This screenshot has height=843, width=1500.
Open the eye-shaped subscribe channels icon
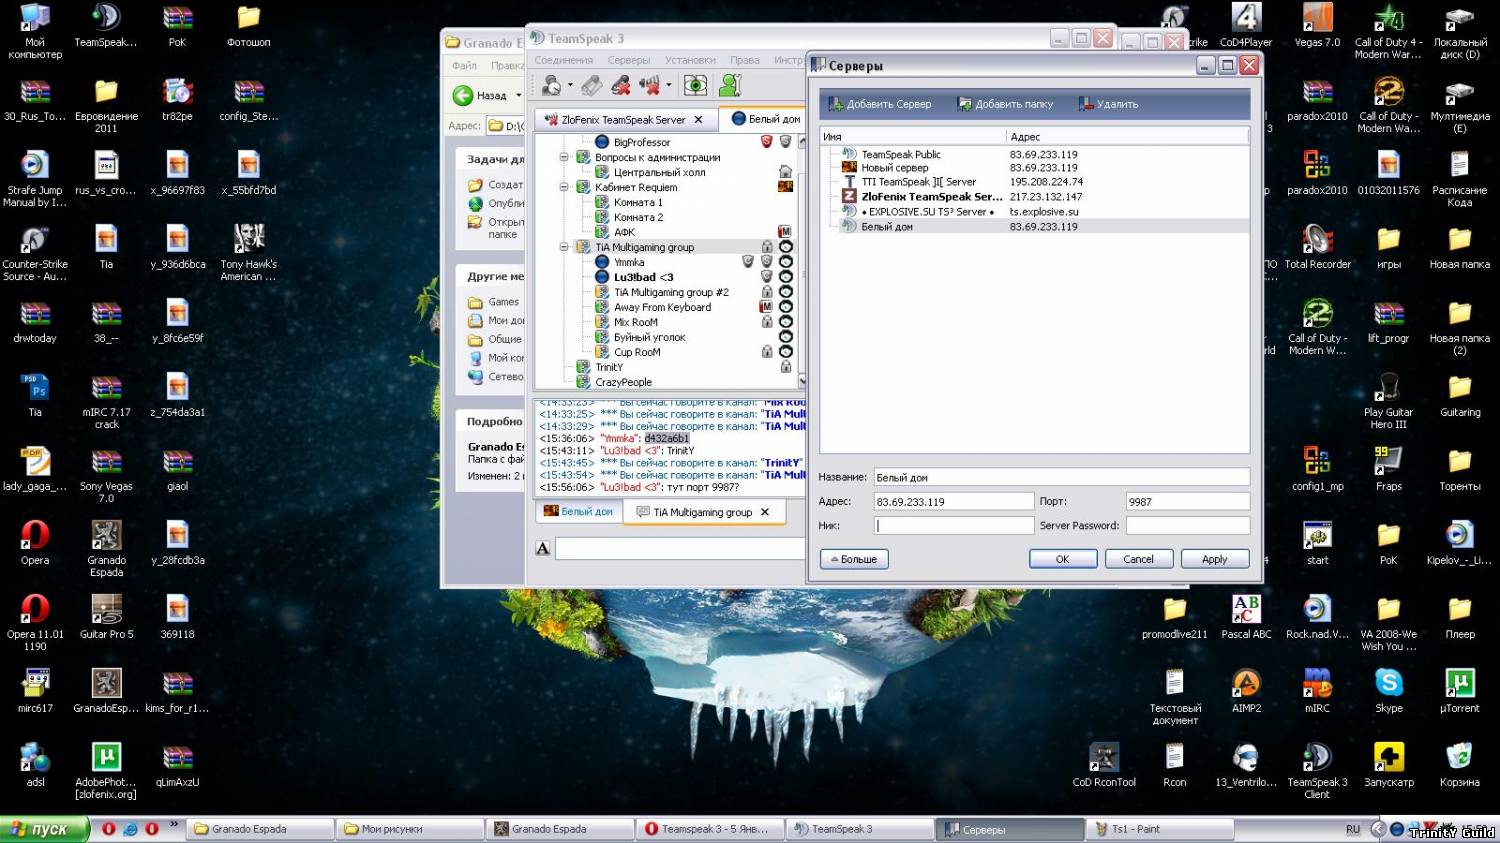coord(695,86)
